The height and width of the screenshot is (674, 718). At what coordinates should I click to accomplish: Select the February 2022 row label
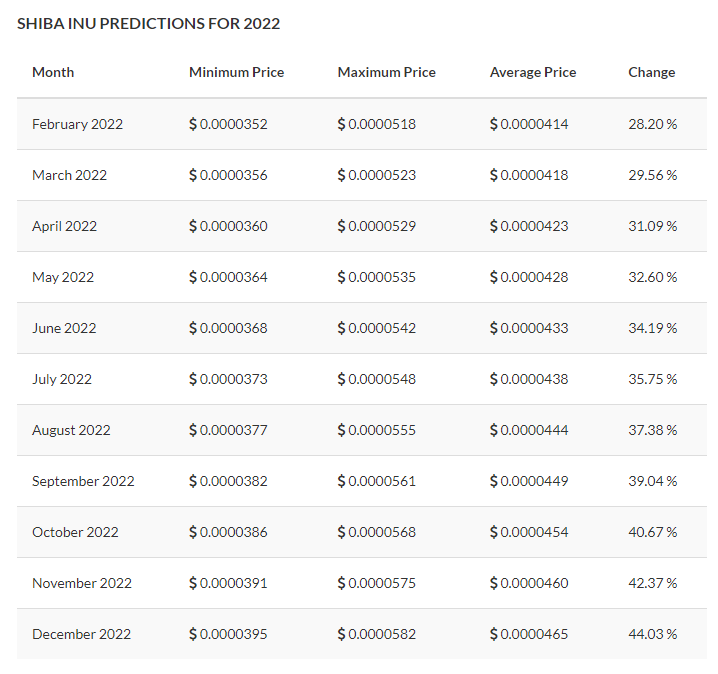coord(77,124)
